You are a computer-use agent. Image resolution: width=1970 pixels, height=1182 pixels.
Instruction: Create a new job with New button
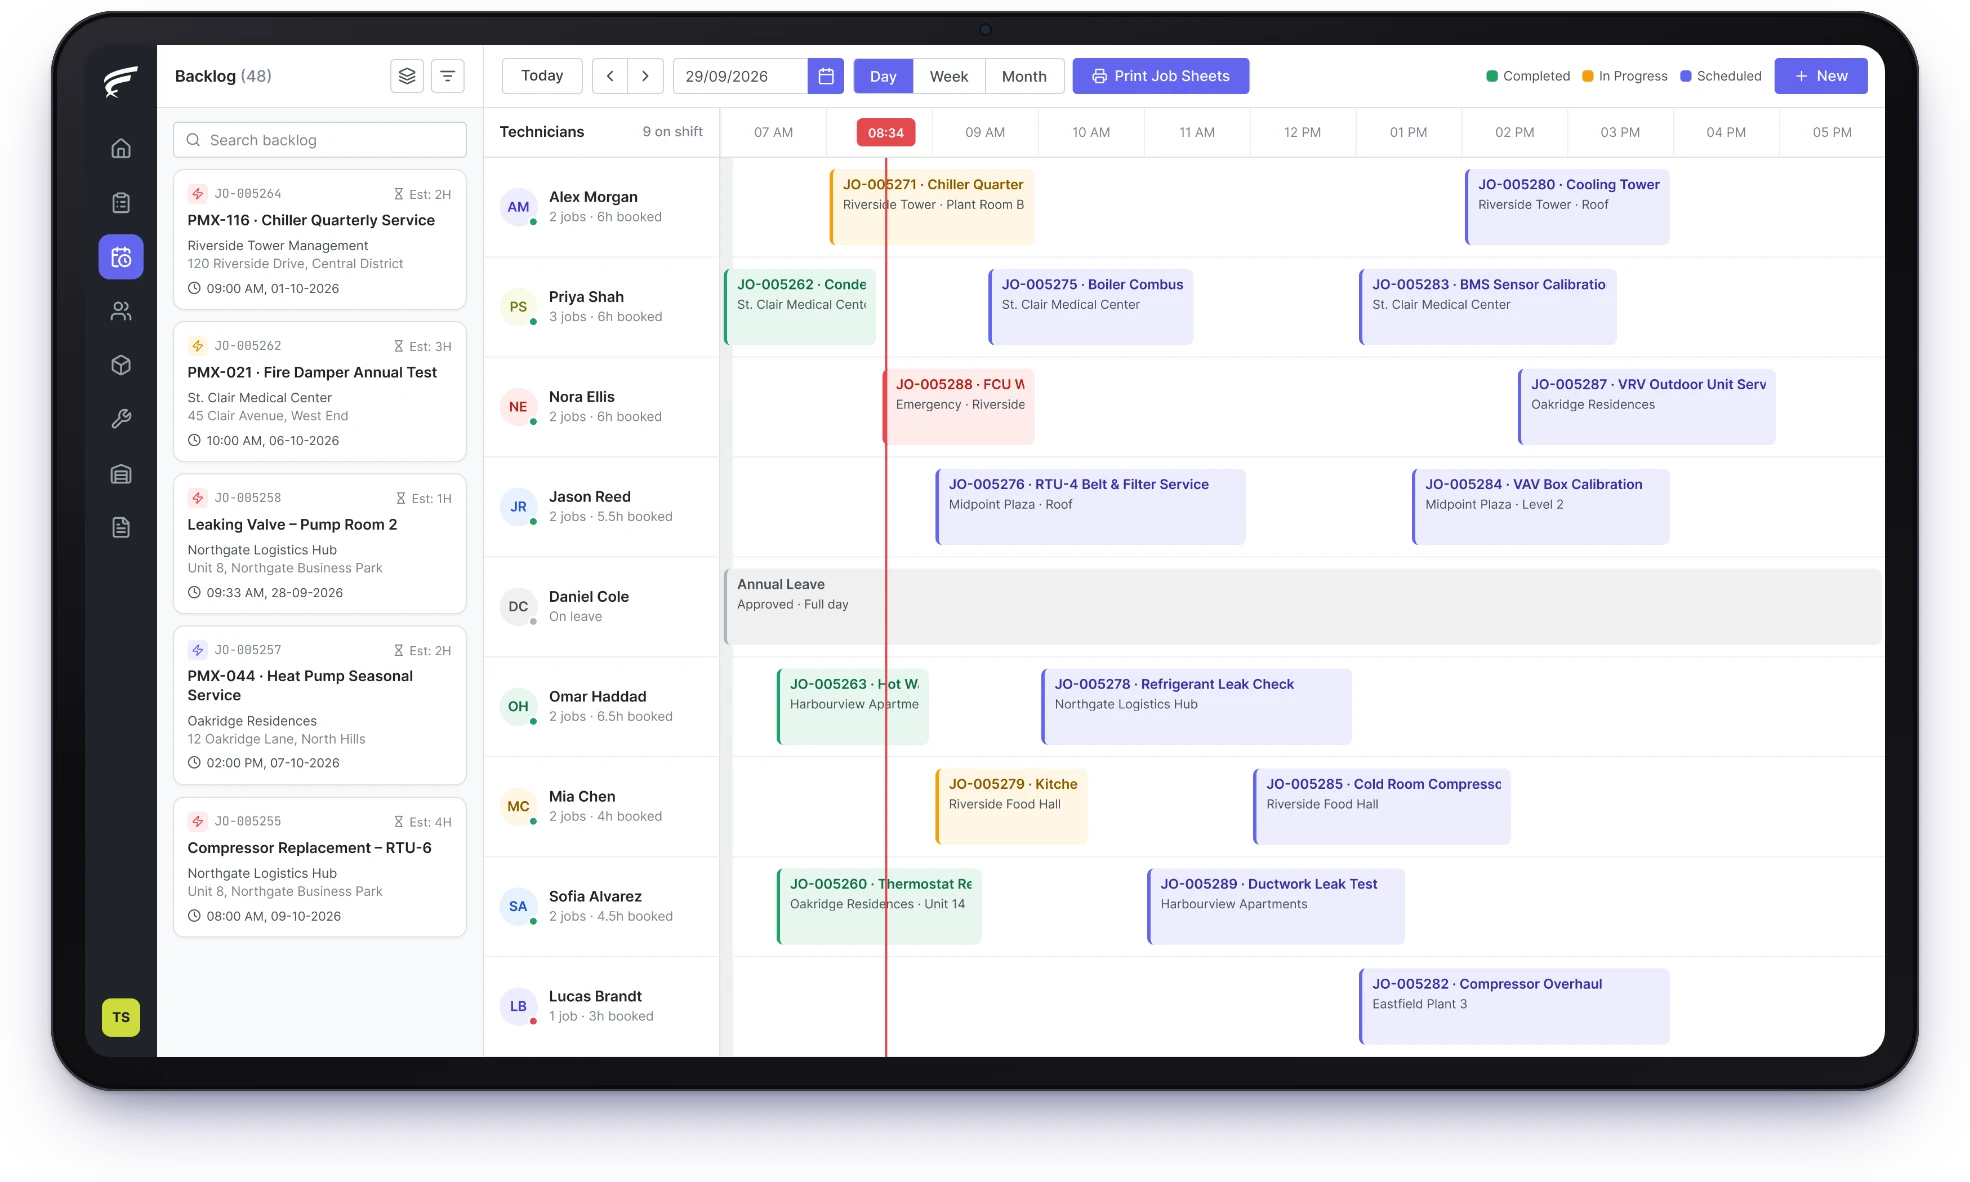click(x=1821, y=76)
